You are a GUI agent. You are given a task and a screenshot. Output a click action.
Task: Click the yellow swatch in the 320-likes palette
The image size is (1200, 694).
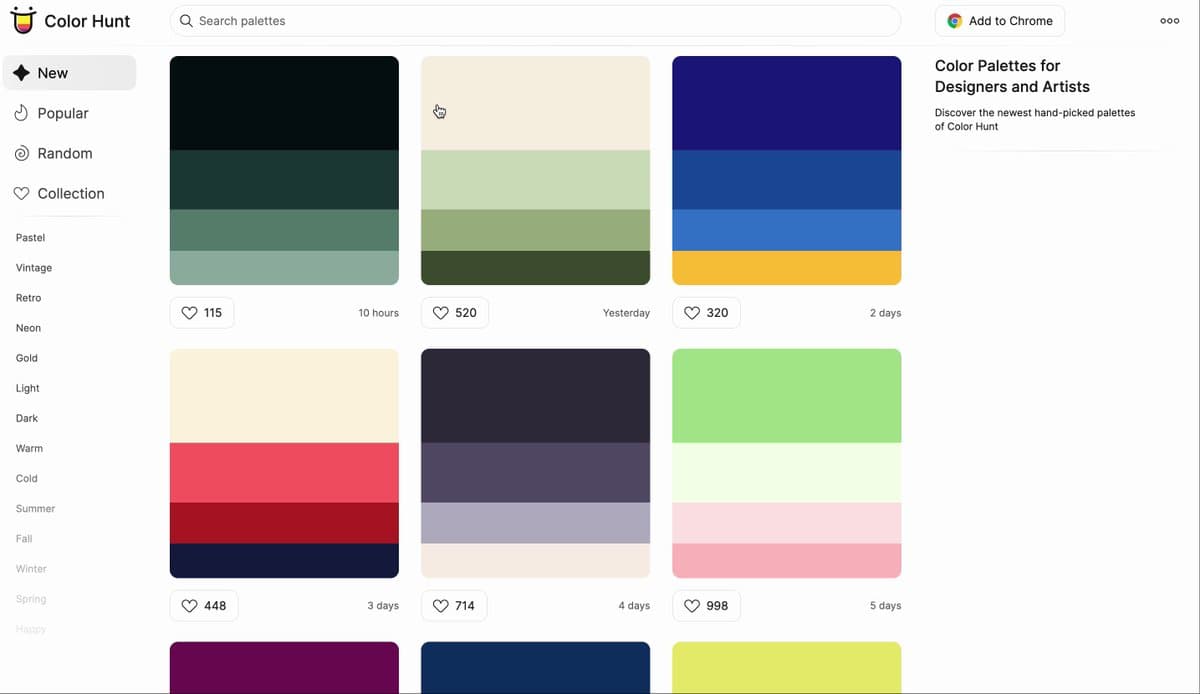coord(786,268)
